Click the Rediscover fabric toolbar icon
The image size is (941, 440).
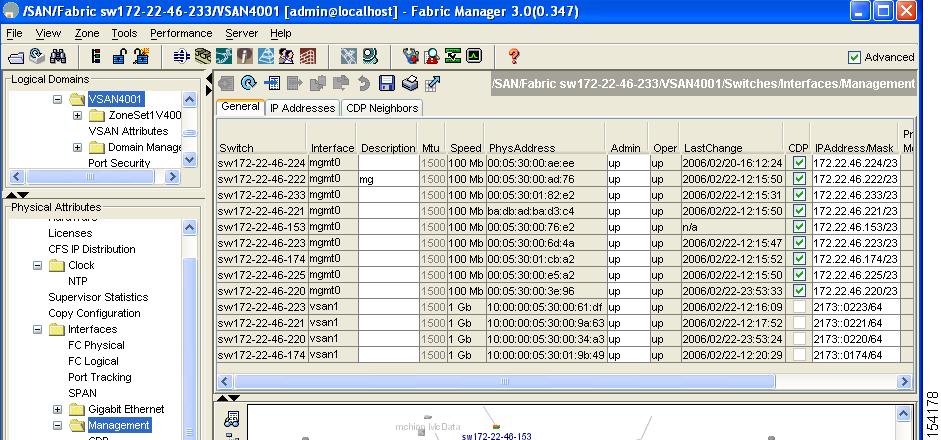pos(37,56)
